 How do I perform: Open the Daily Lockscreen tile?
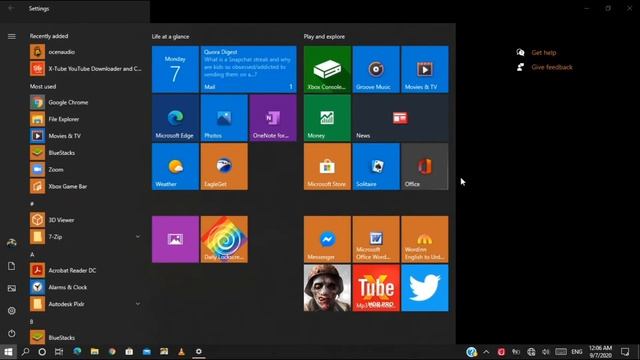224,239
